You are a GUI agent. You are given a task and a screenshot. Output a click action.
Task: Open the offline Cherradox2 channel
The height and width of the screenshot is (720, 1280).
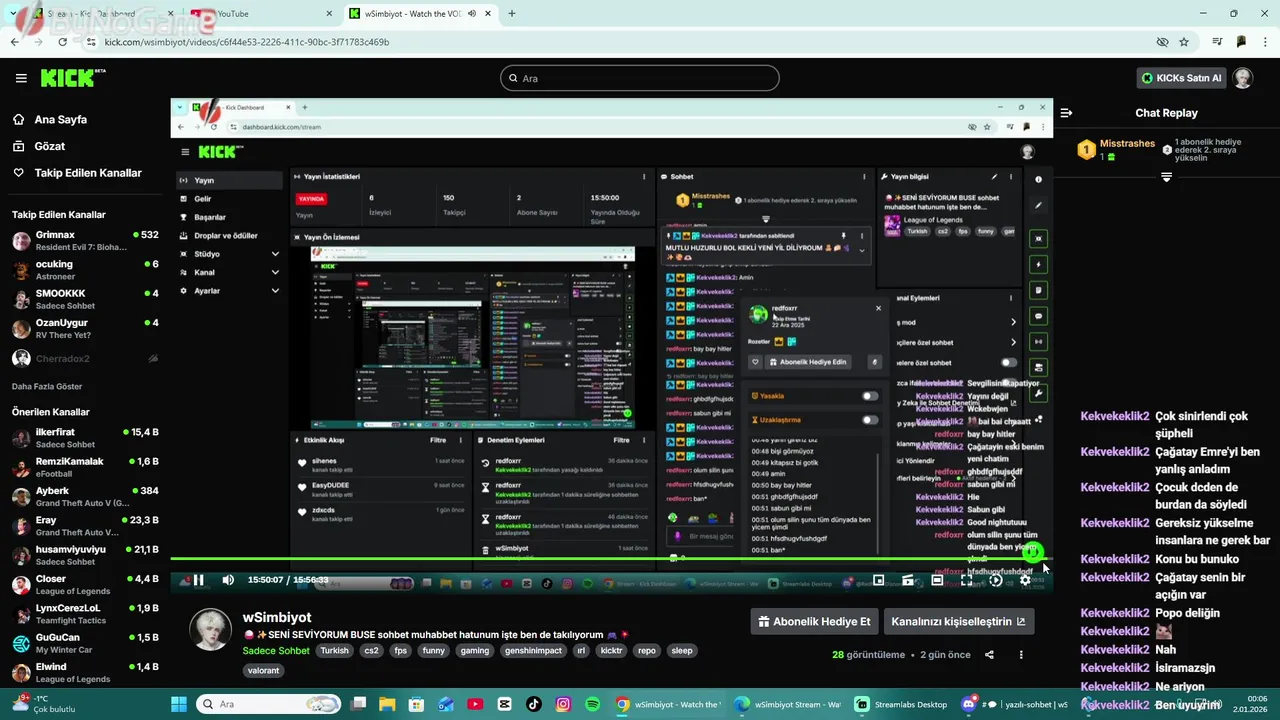84,358
